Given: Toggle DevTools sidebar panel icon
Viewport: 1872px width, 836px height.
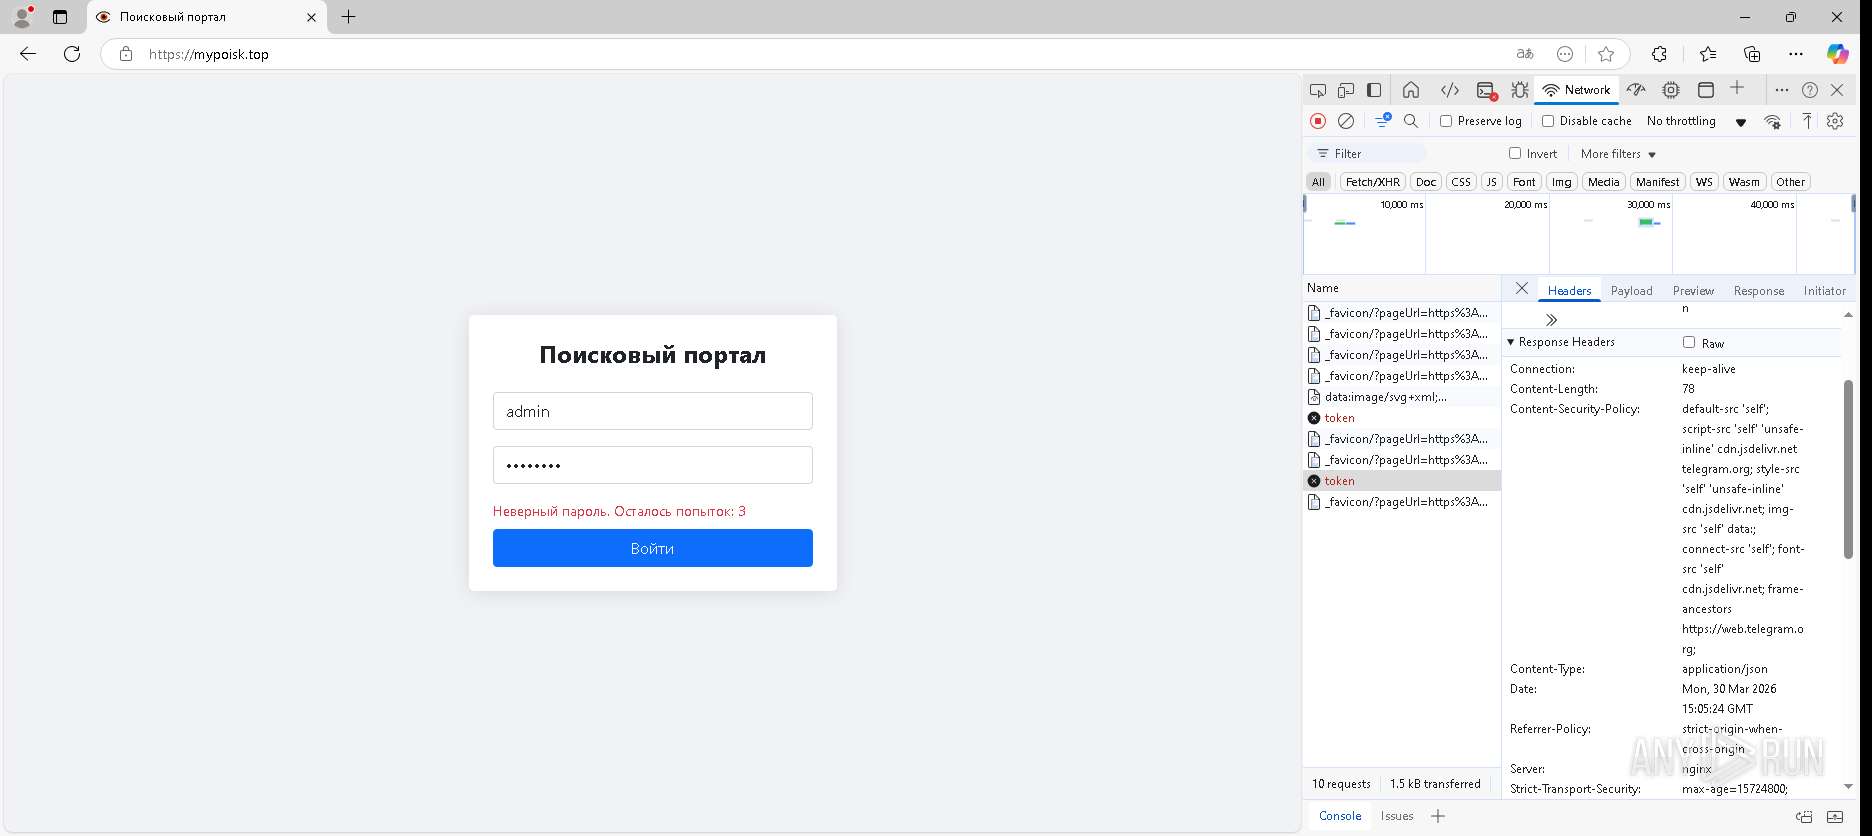Looking at the screenshot, I should [x=1374, y=90].
